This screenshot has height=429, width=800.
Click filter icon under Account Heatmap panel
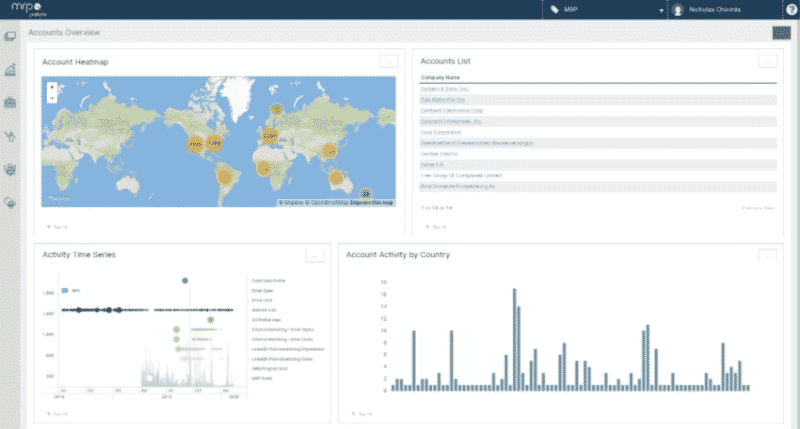49,227
